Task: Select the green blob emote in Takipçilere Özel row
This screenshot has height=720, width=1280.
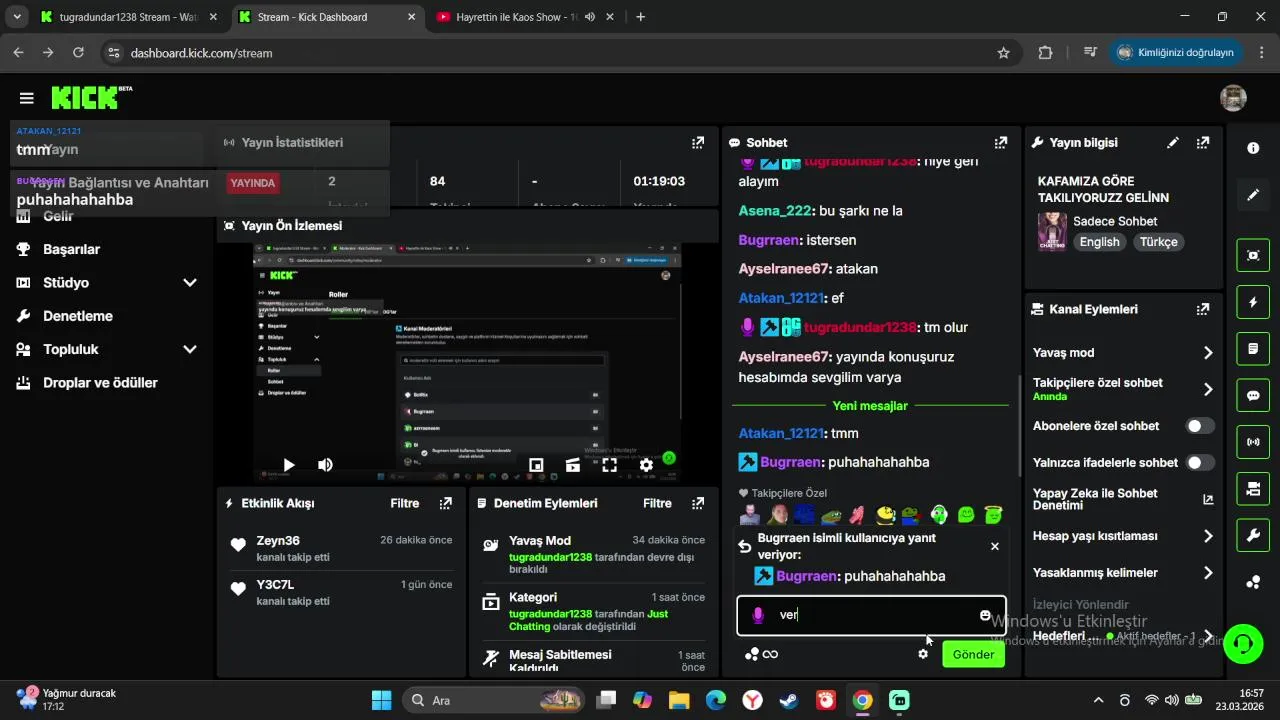Action: click(x=966, y=515)
